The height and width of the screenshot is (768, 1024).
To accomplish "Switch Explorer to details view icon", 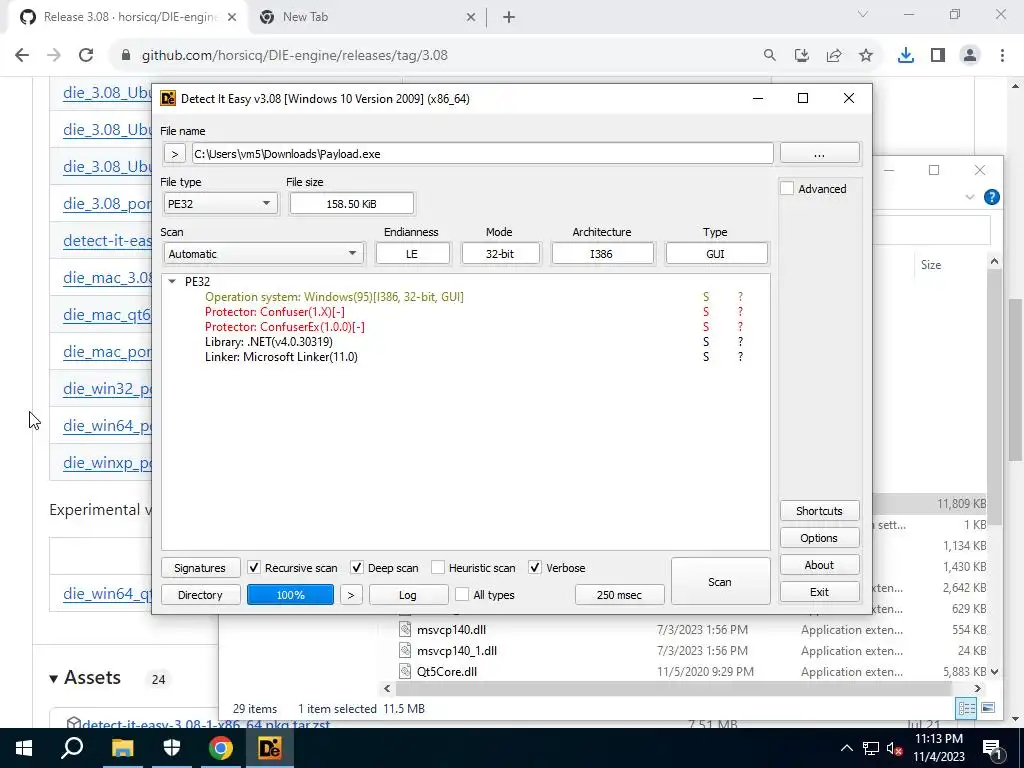I will point(966,708).
